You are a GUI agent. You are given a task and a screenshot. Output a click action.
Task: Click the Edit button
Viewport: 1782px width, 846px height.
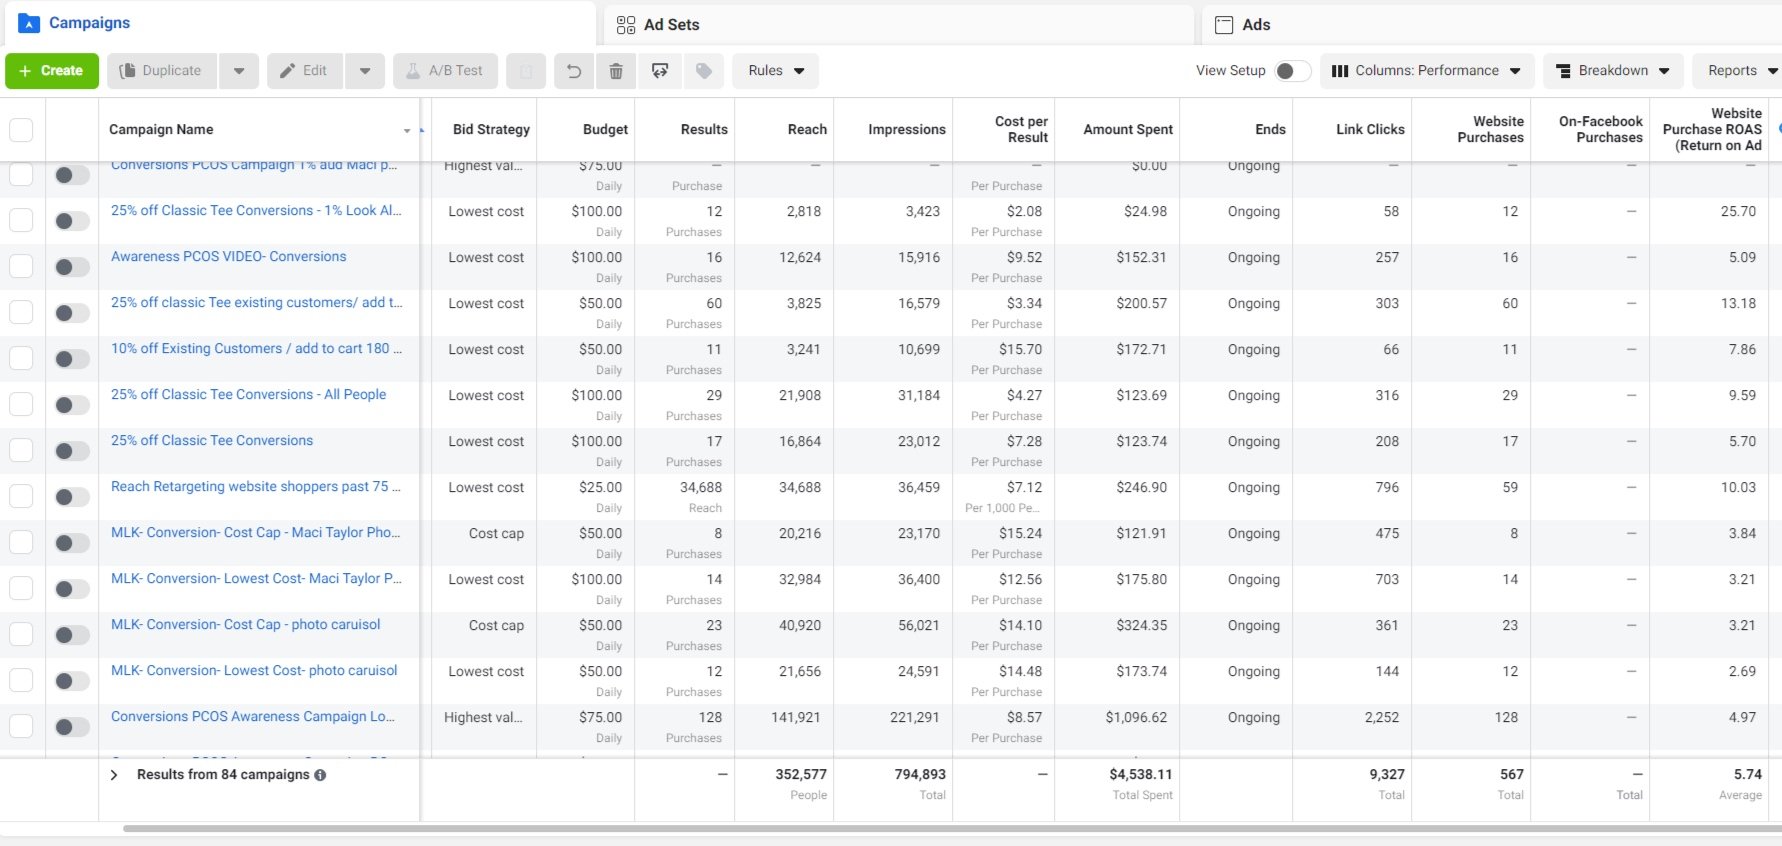coord(305,71)
